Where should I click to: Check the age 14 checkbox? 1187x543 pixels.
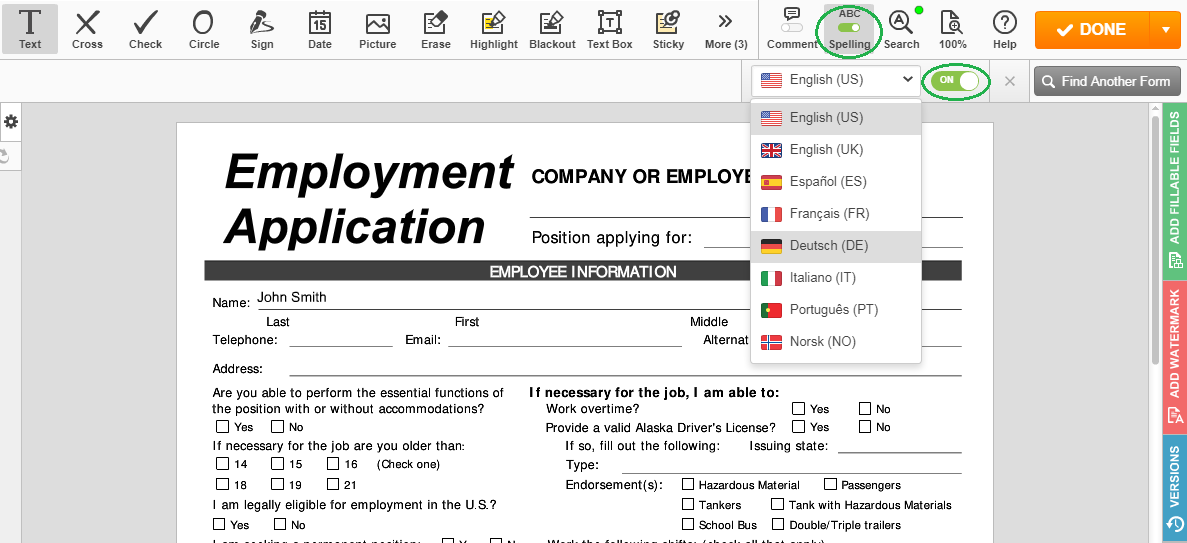(x=222, y=463)
